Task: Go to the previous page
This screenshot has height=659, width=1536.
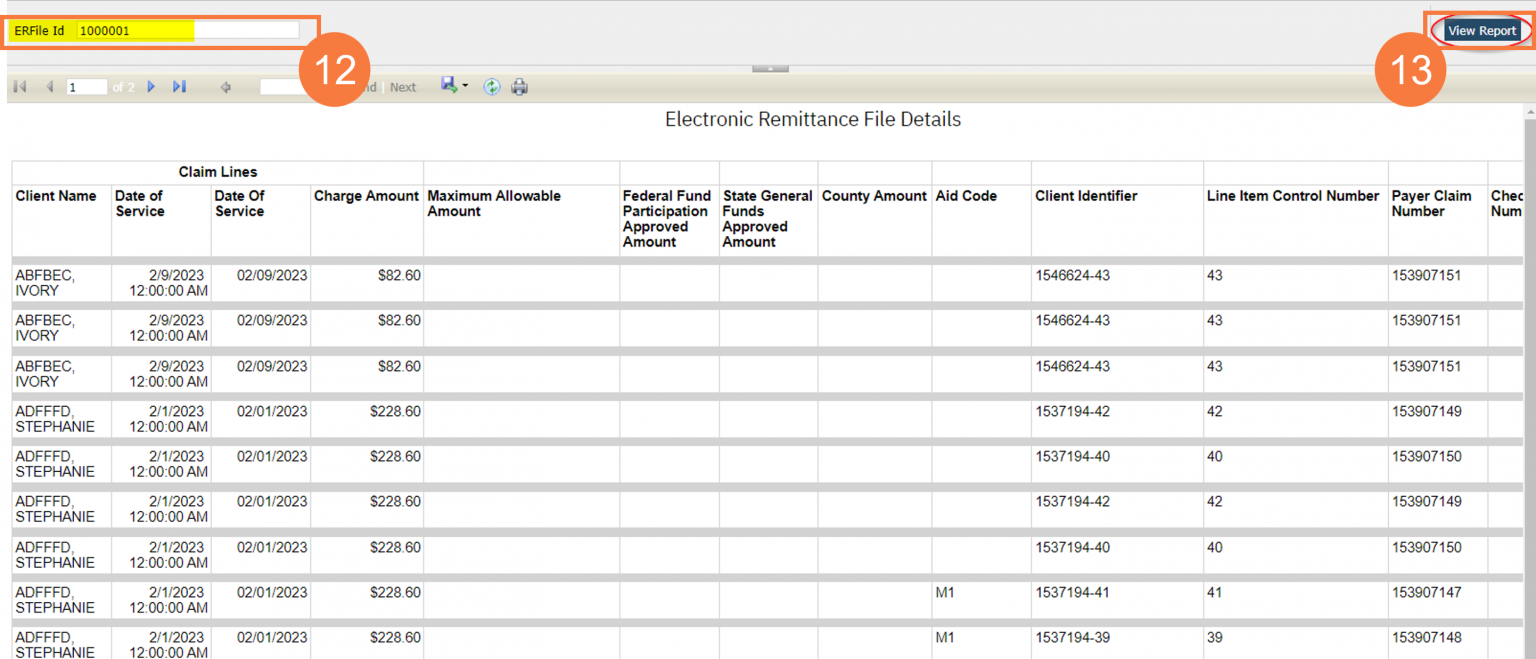Action: point(49,86)
